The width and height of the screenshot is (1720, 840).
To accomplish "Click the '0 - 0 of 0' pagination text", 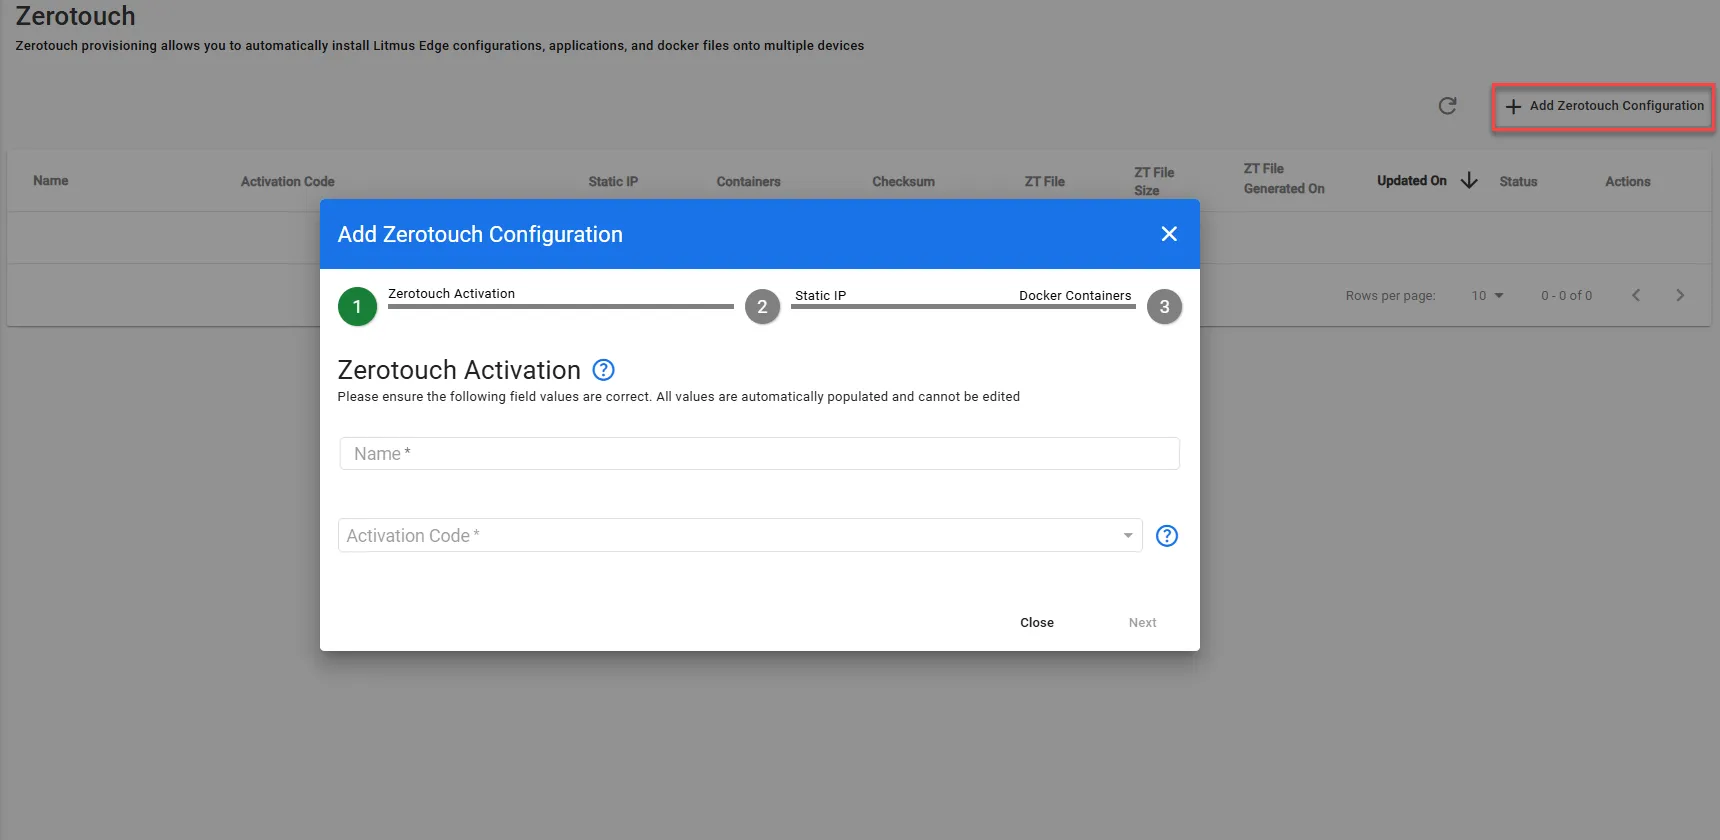I will coord(1566,296).
